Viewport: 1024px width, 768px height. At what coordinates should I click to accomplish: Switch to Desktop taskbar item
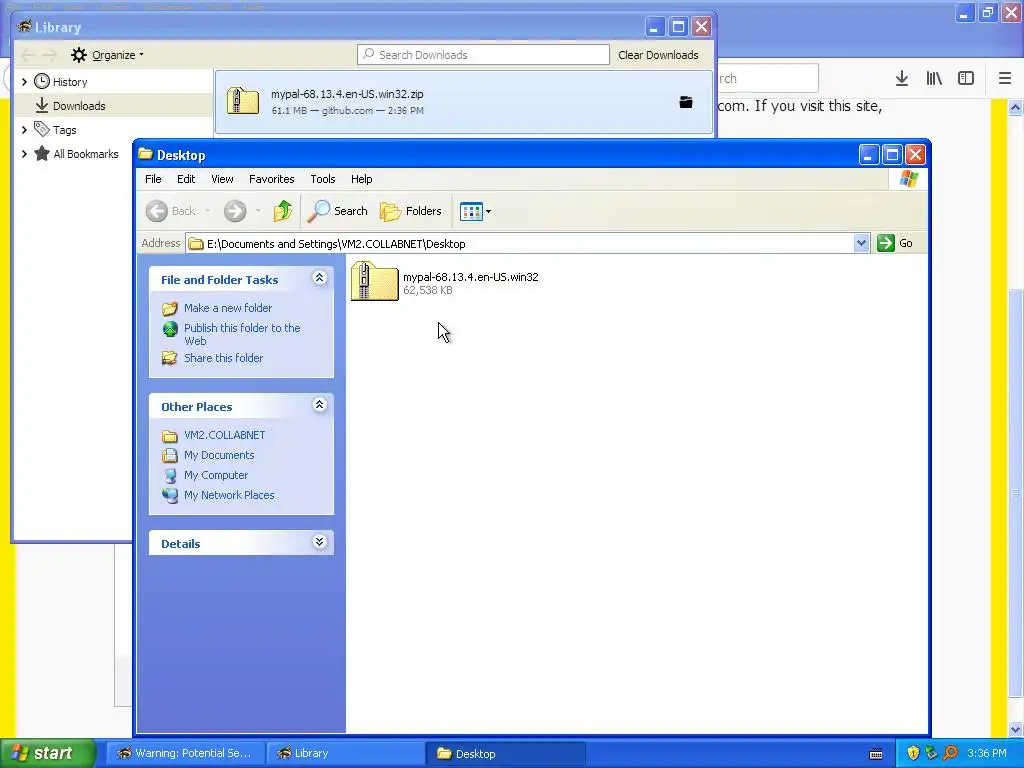[x=505, y=753]
